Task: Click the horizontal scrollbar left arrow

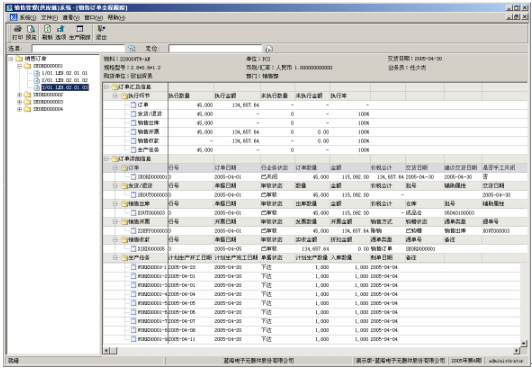Action: [106, 350]
